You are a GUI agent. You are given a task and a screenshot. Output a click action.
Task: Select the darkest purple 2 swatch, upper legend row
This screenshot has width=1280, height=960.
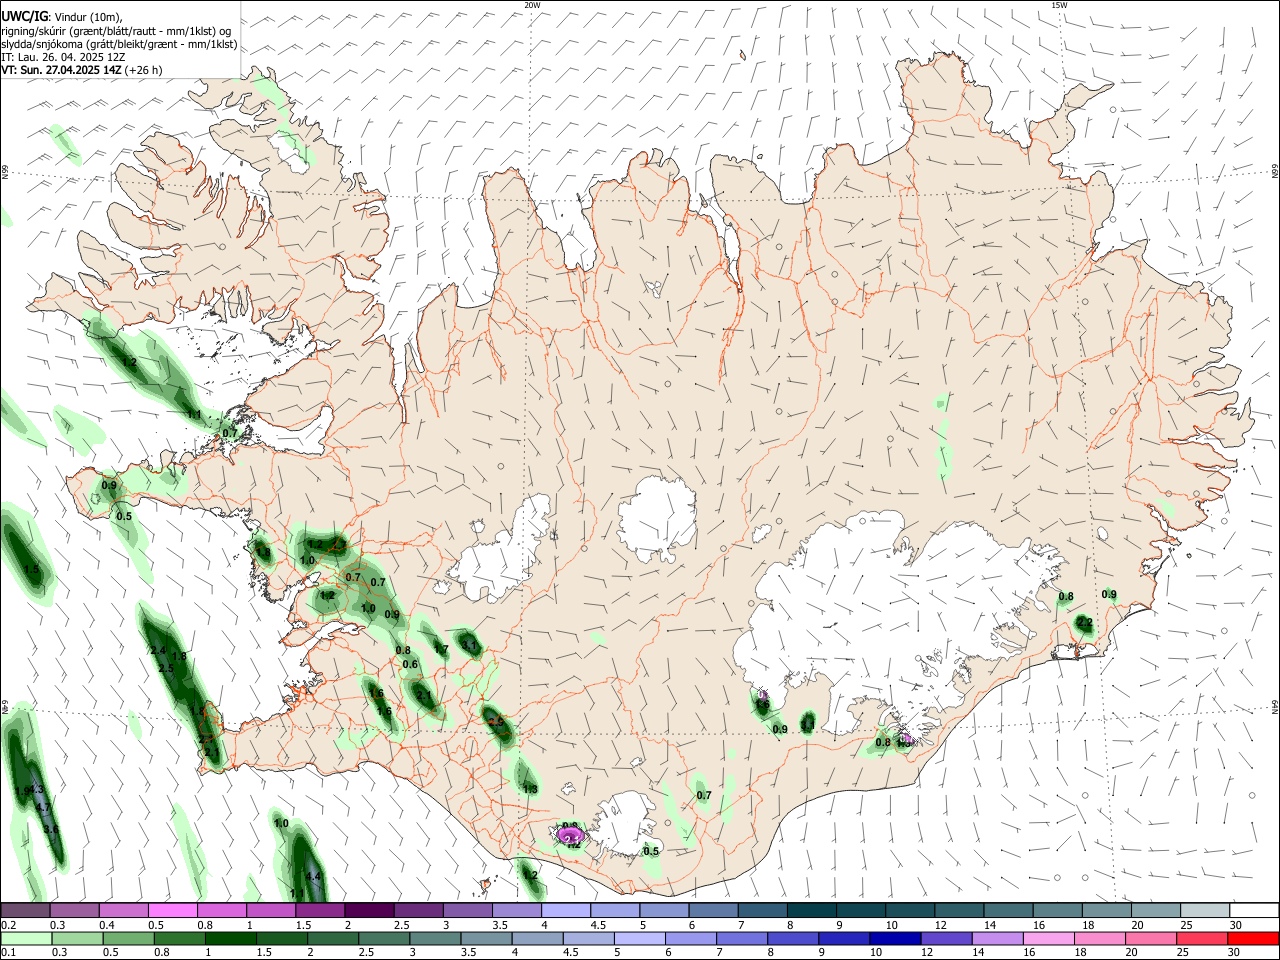pos(370,911)
